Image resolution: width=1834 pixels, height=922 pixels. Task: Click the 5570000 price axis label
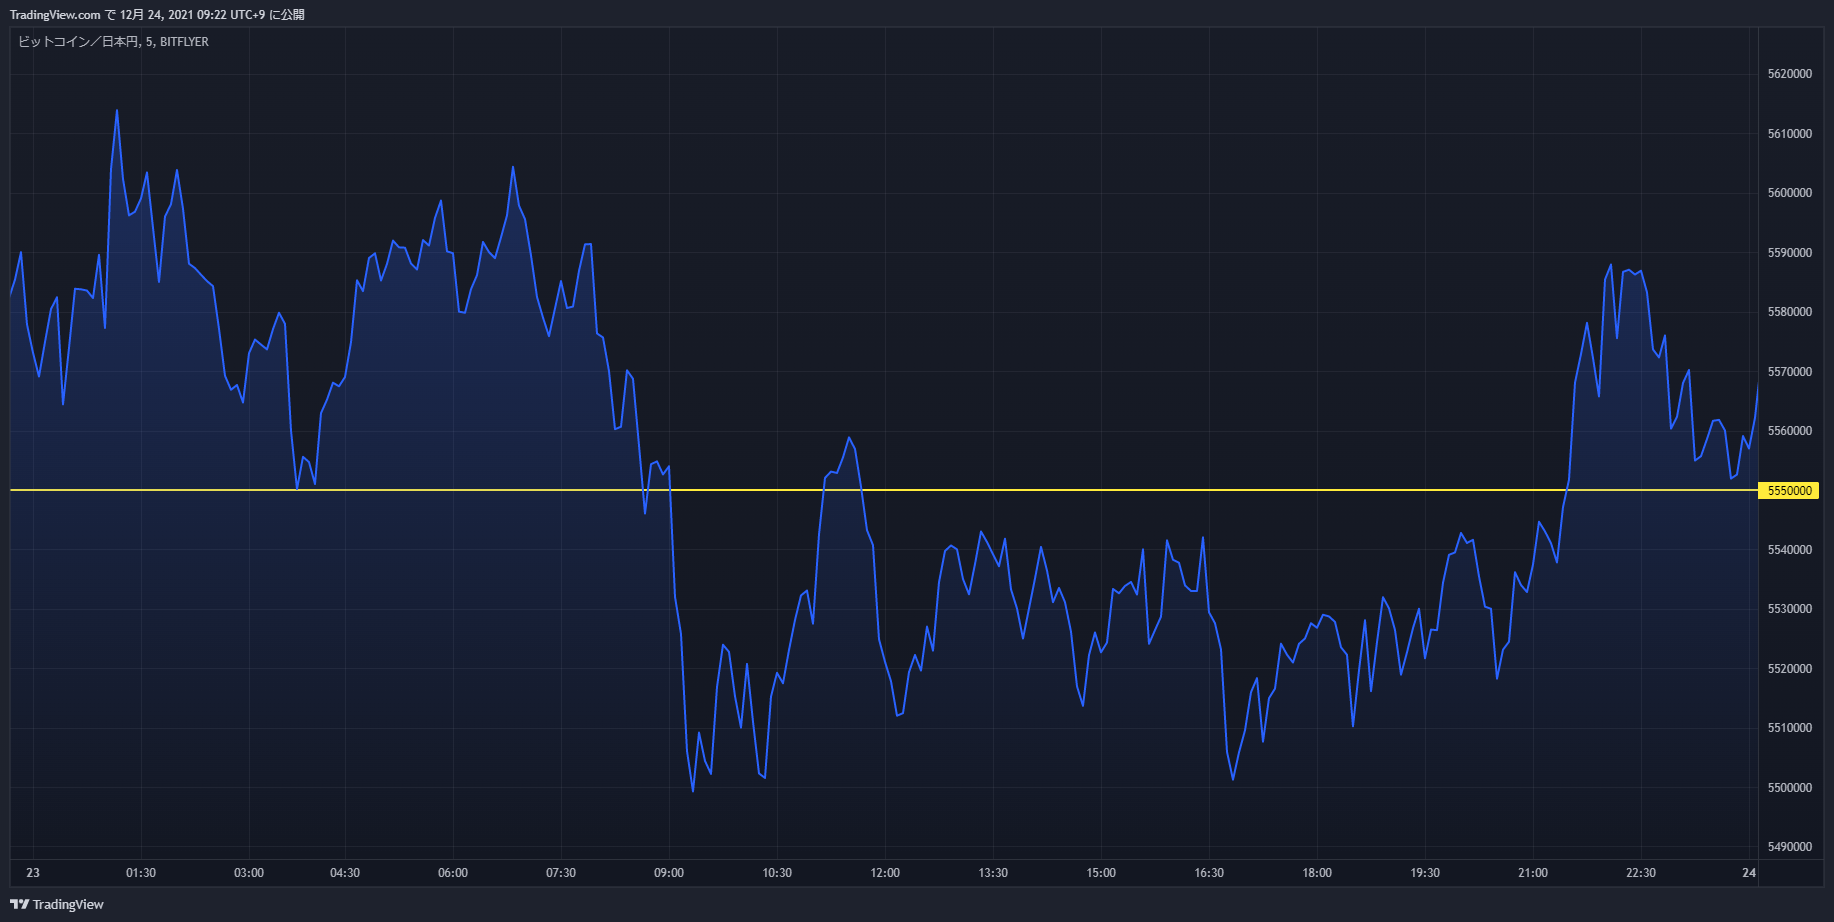(1789, 372)
